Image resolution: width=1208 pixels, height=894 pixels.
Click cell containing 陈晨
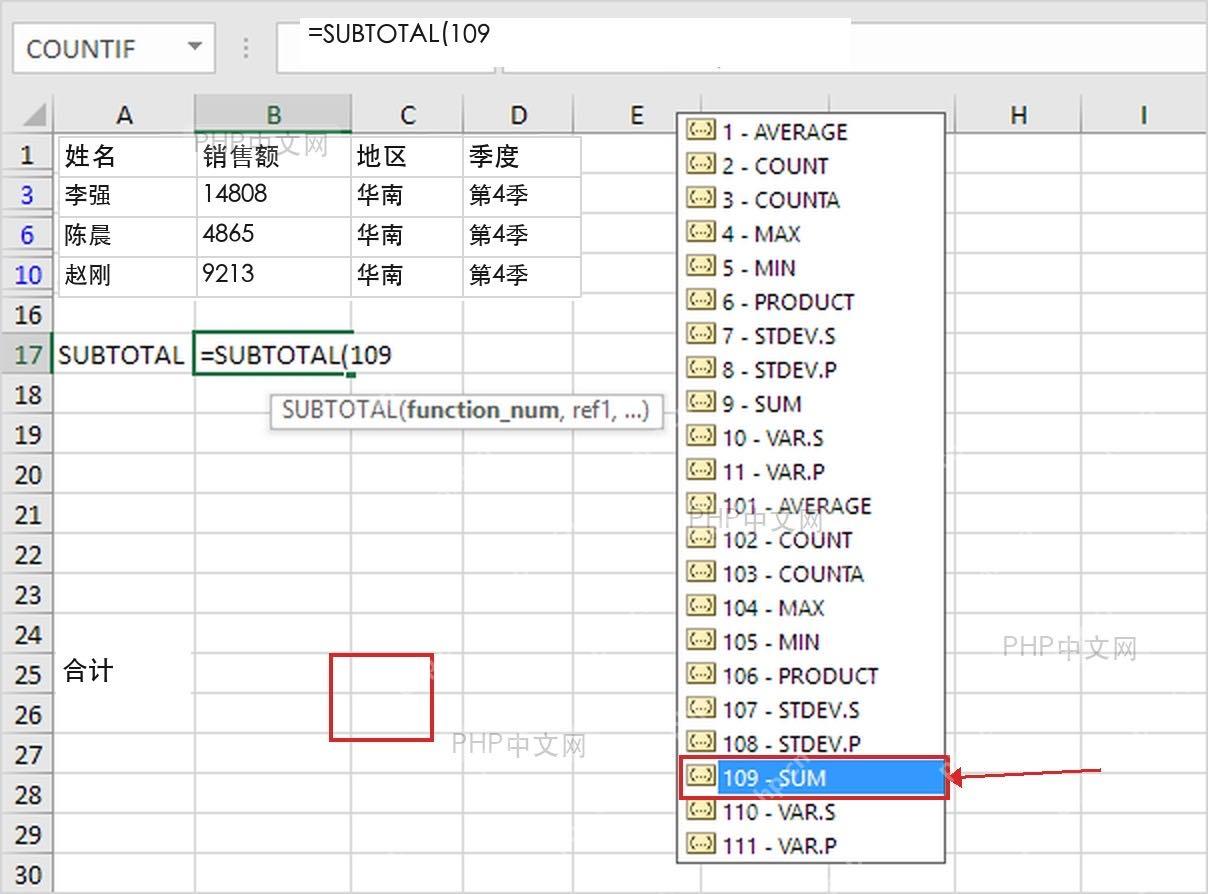(x=127, y=237)
